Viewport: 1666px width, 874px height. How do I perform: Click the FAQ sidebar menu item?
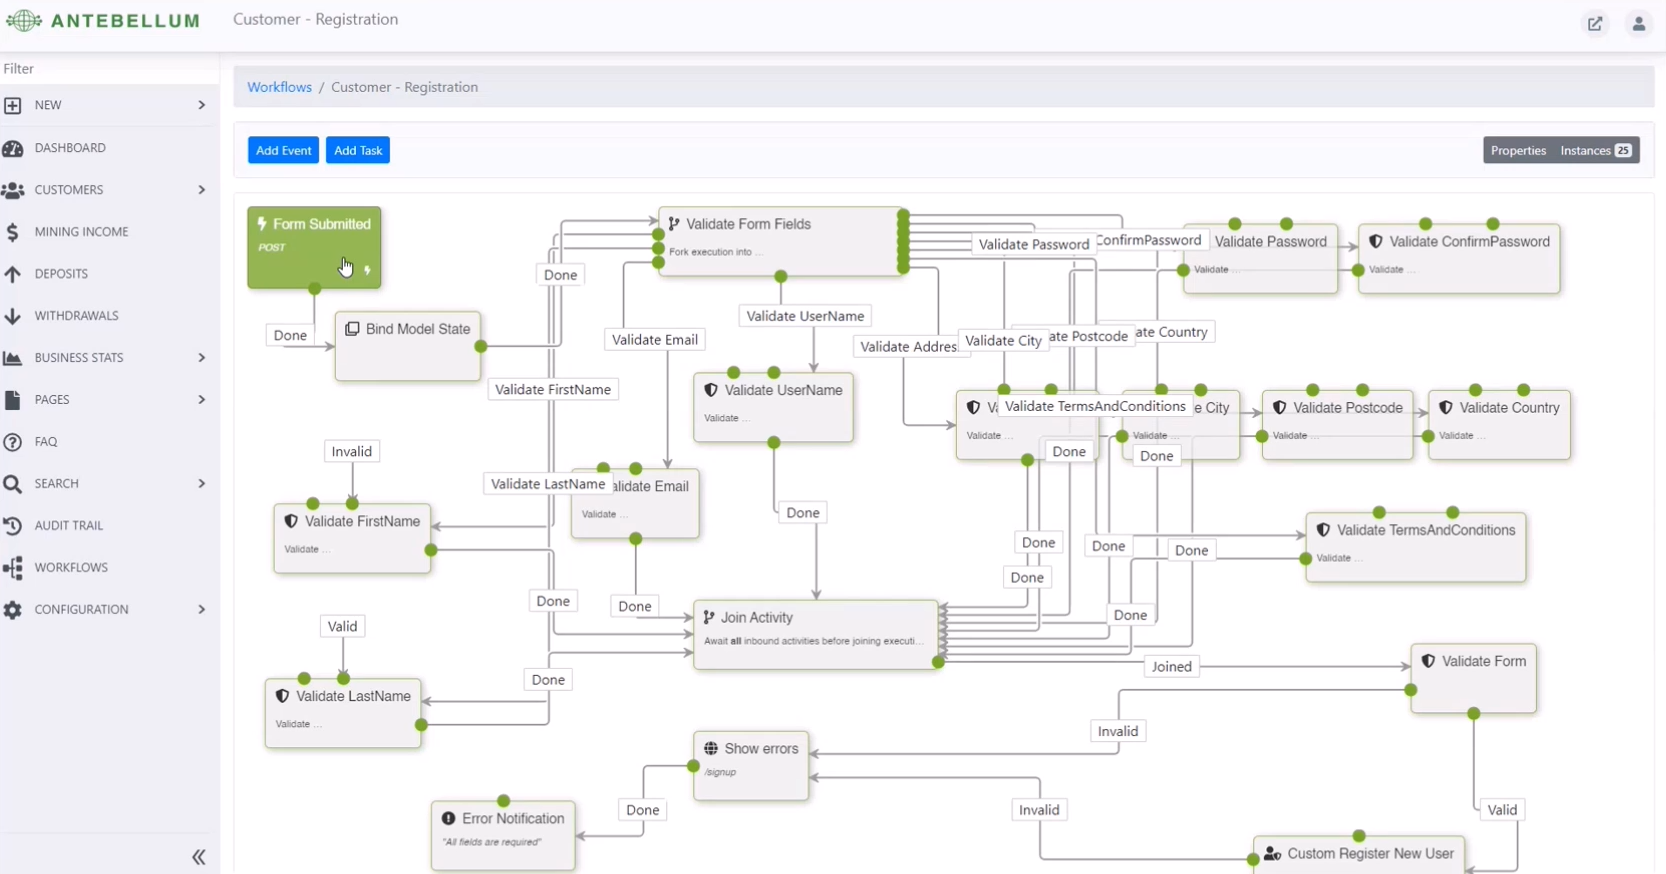[x=109, y=442]
